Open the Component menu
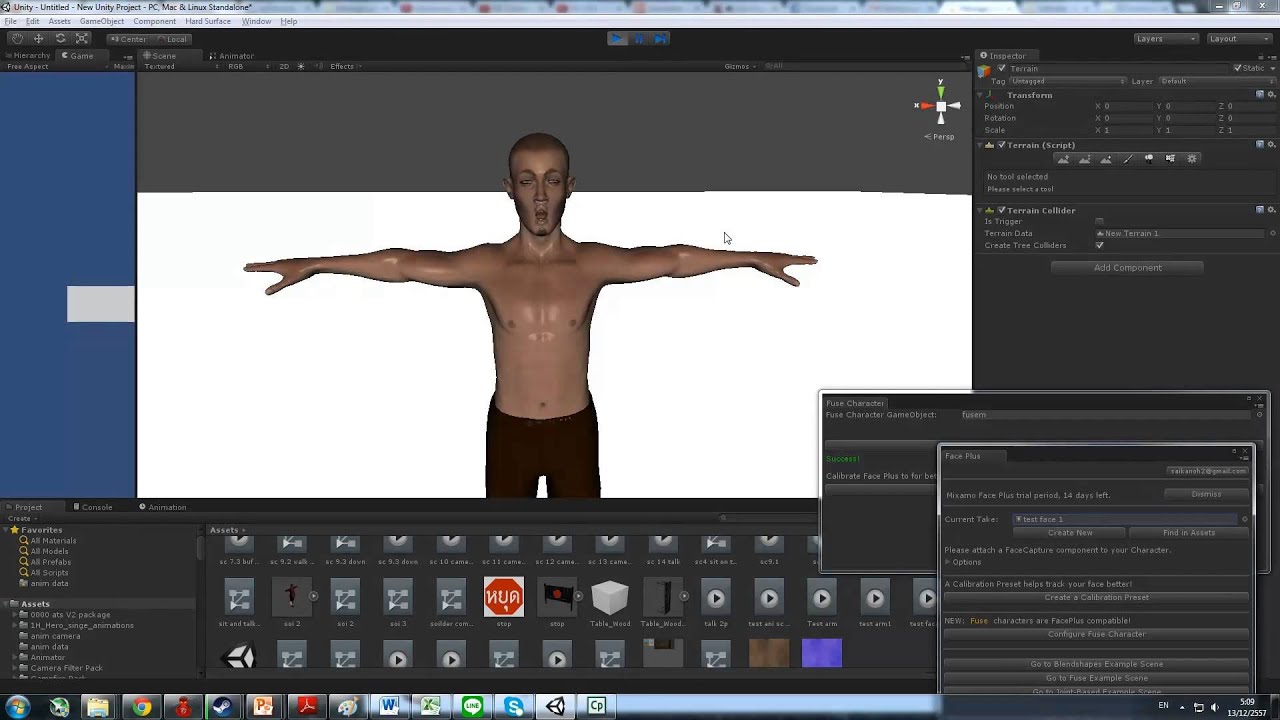This screenshot has height=720, width=1280. click(x=154, y=21)
